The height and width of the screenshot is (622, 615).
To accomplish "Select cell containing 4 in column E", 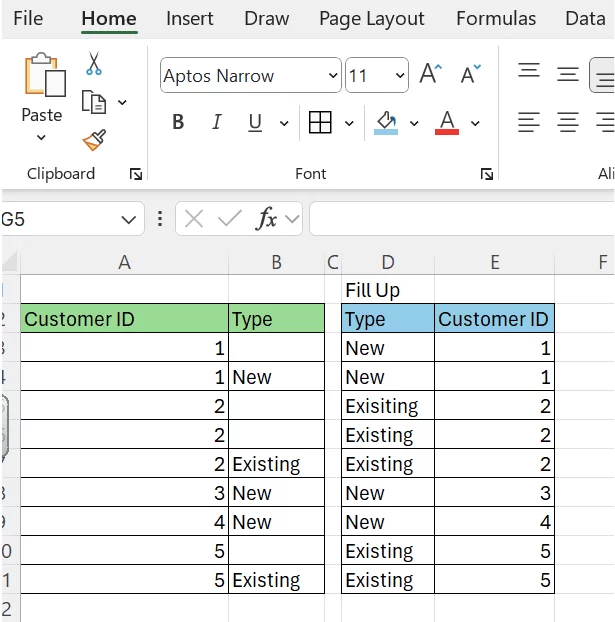I will coord(494,521).
